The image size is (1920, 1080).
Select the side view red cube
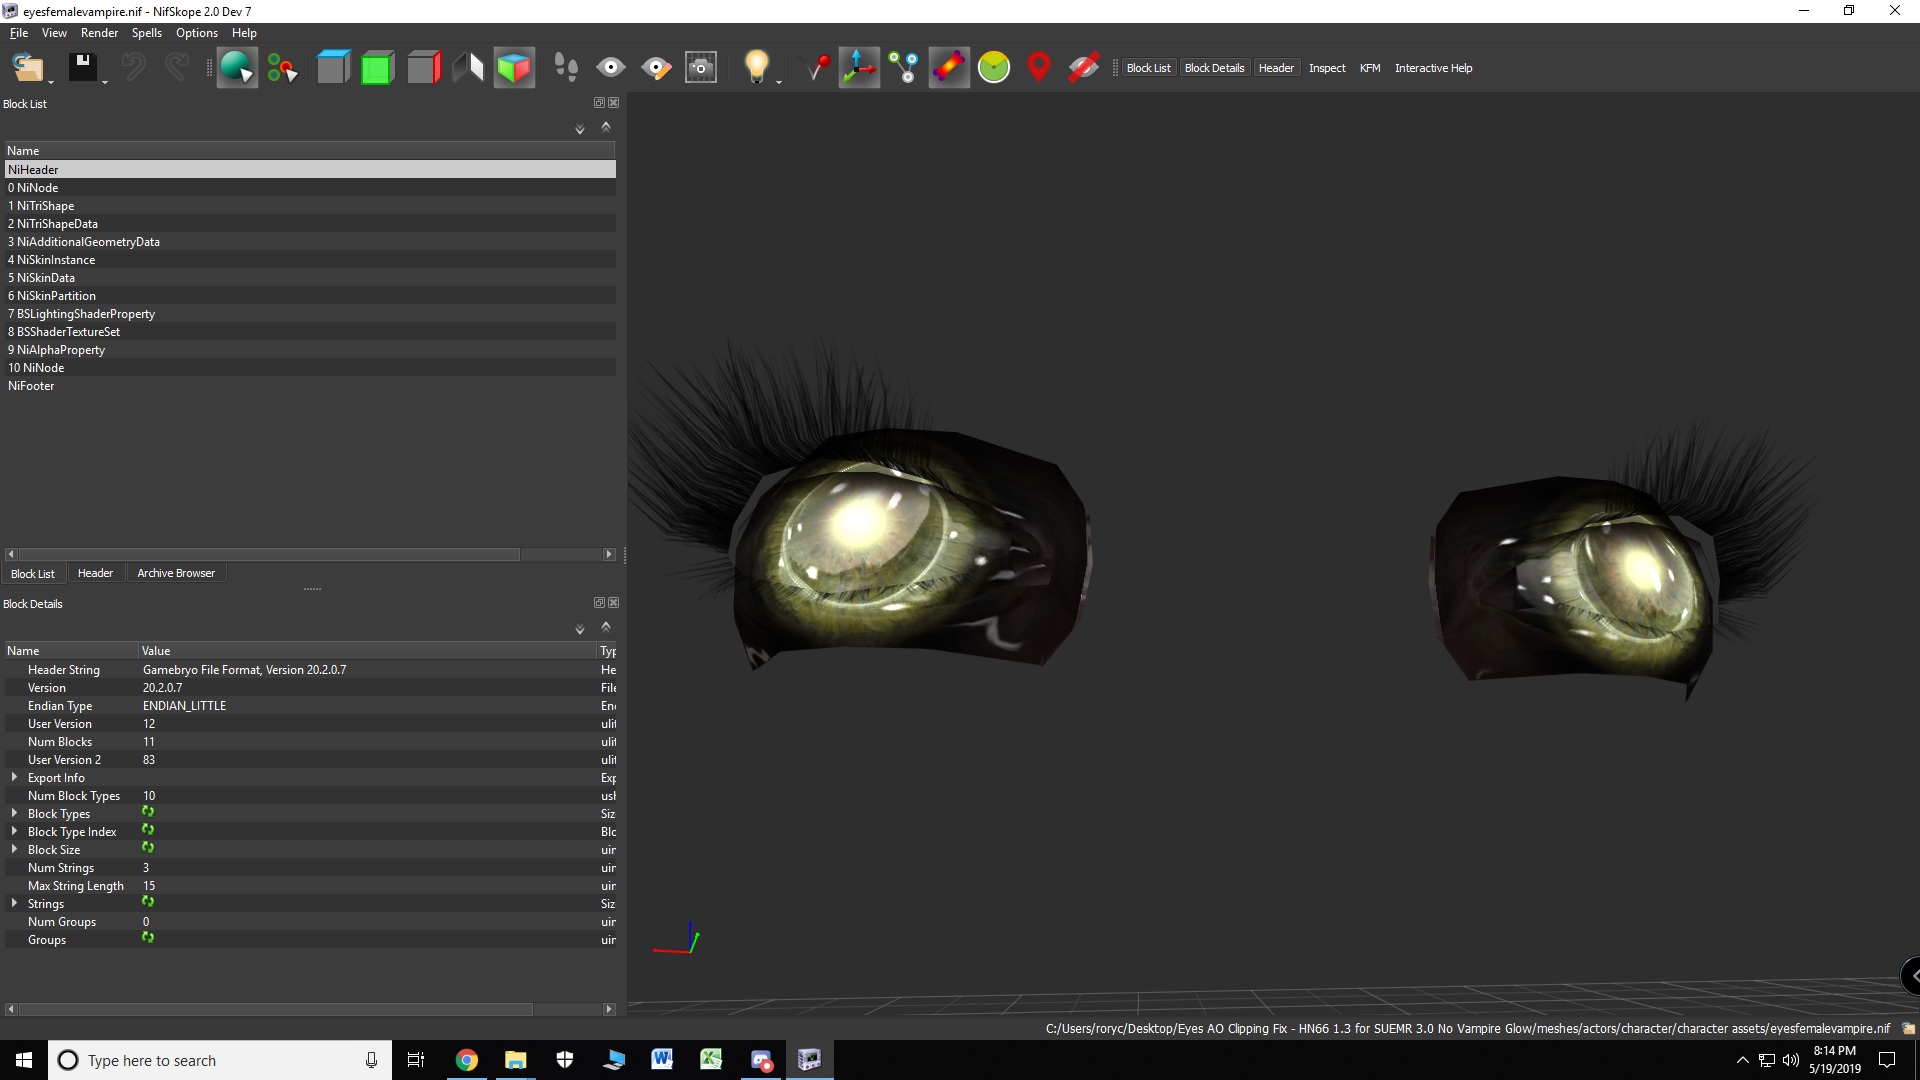tap(423, 68)
